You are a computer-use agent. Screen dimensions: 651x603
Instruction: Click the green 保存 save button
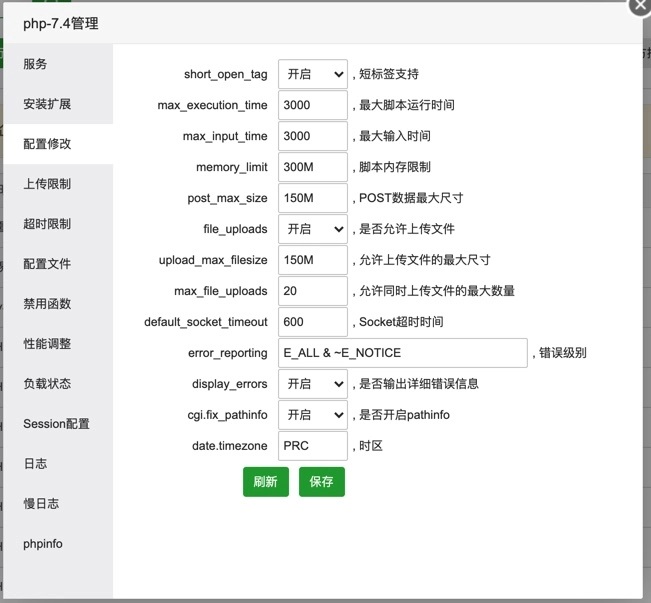[x=321, y=481]
